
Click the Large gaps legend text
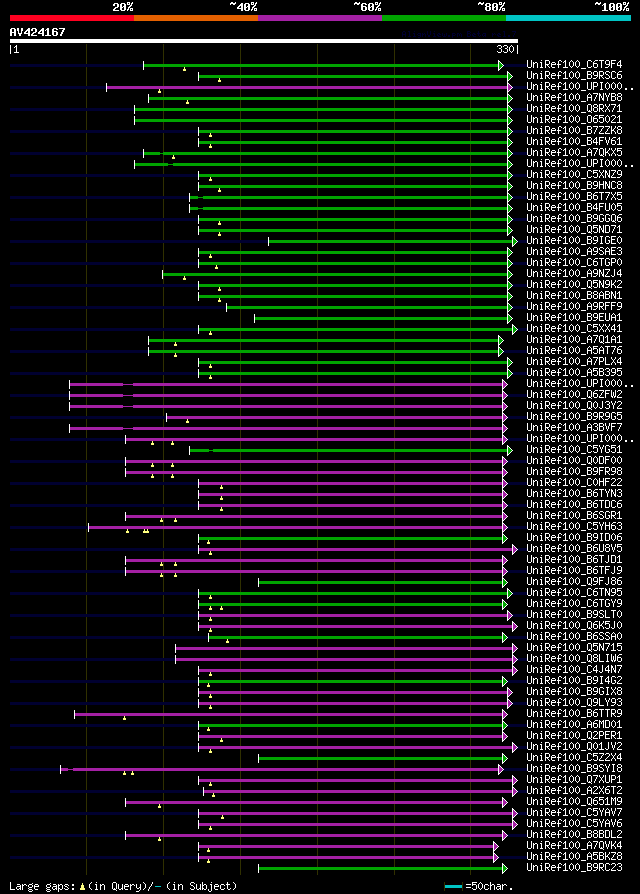tap(123, 886)
